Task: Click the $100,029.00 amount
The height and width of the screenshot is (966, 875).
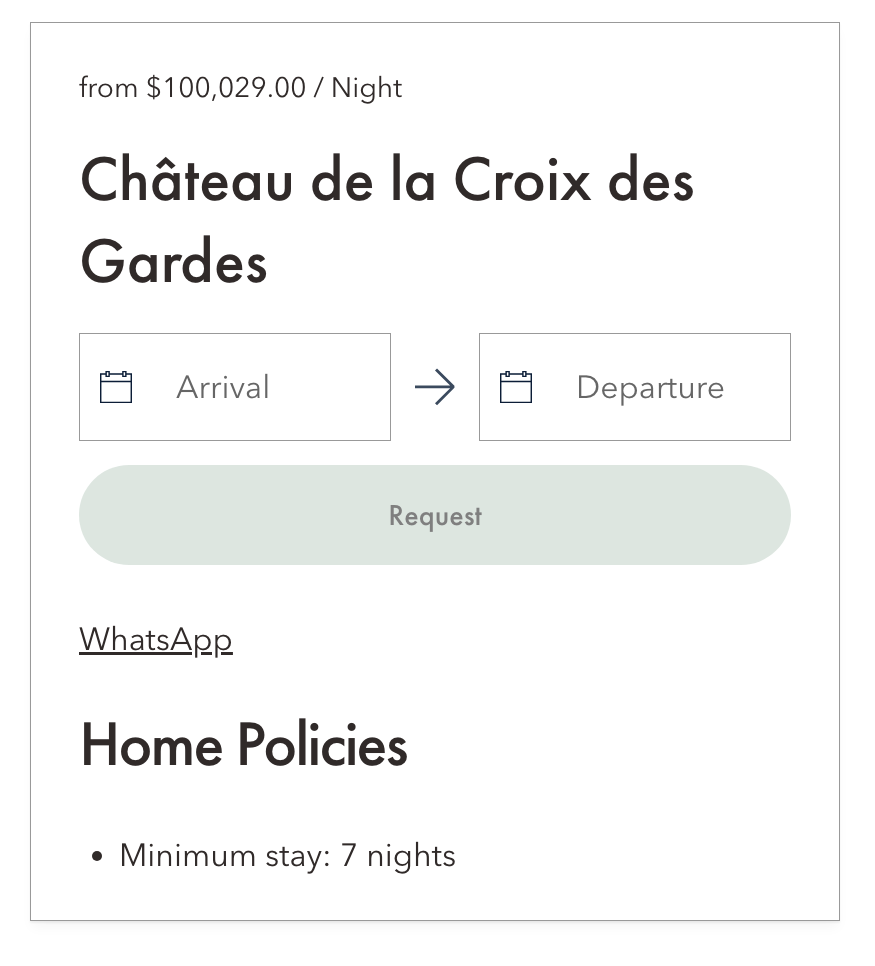Action: 226,88
